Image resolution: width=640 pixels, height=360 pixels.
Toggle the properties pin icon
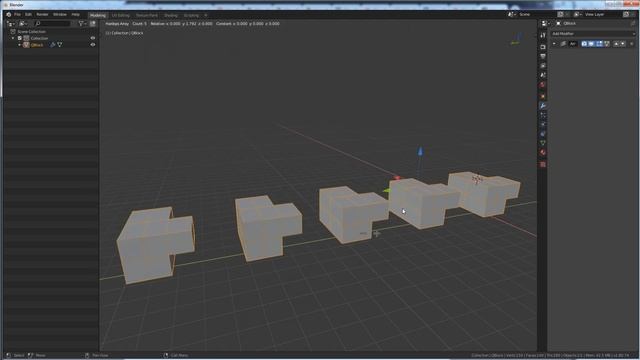click(633, 24)
